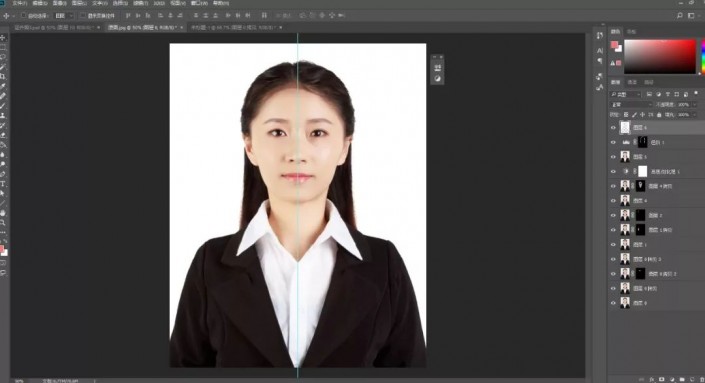Select the Magic Wand tool
This screenshot has width=705, height=383.
(x=3, y=67)
